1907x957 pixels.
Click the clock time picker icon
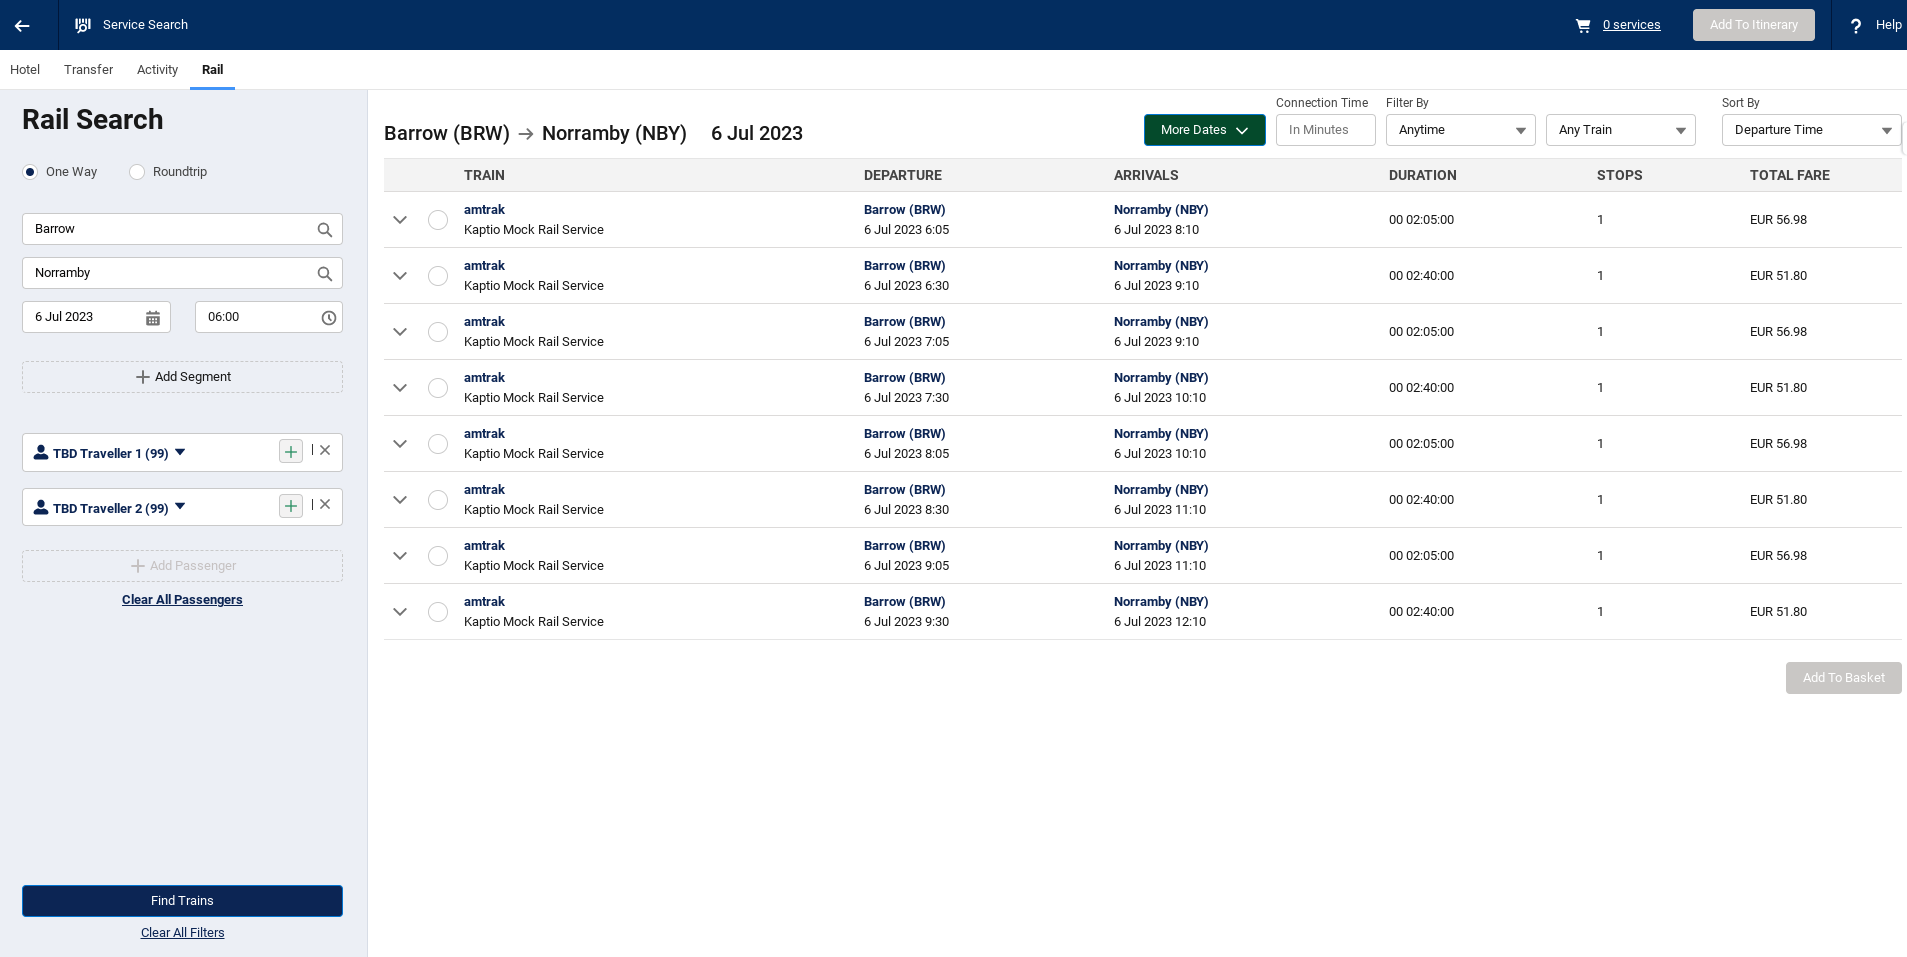click(x=328, y=318)
